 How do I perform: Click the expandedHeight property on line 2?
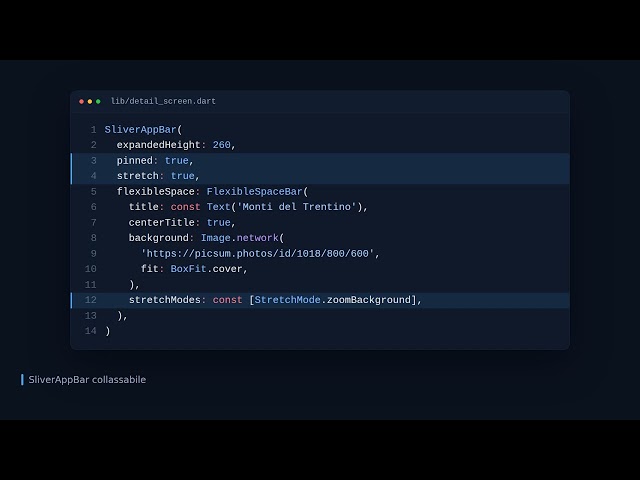coord(158,145)
